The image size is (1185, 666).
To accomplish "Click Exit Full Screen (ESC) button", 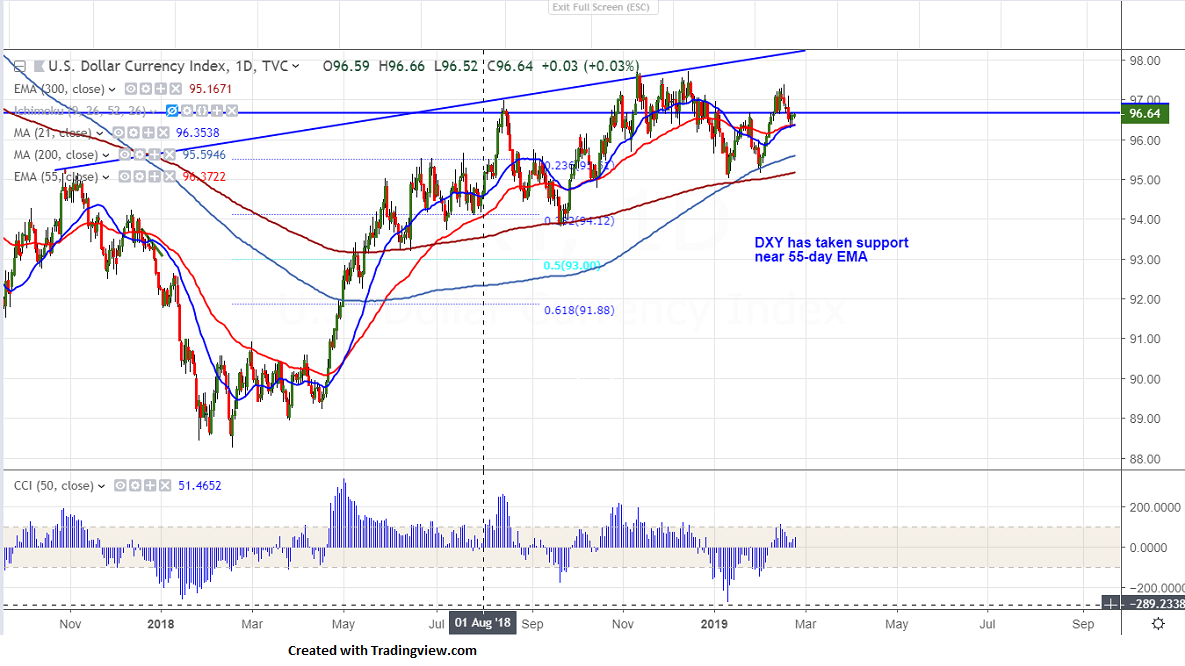I will click(603, 8).
